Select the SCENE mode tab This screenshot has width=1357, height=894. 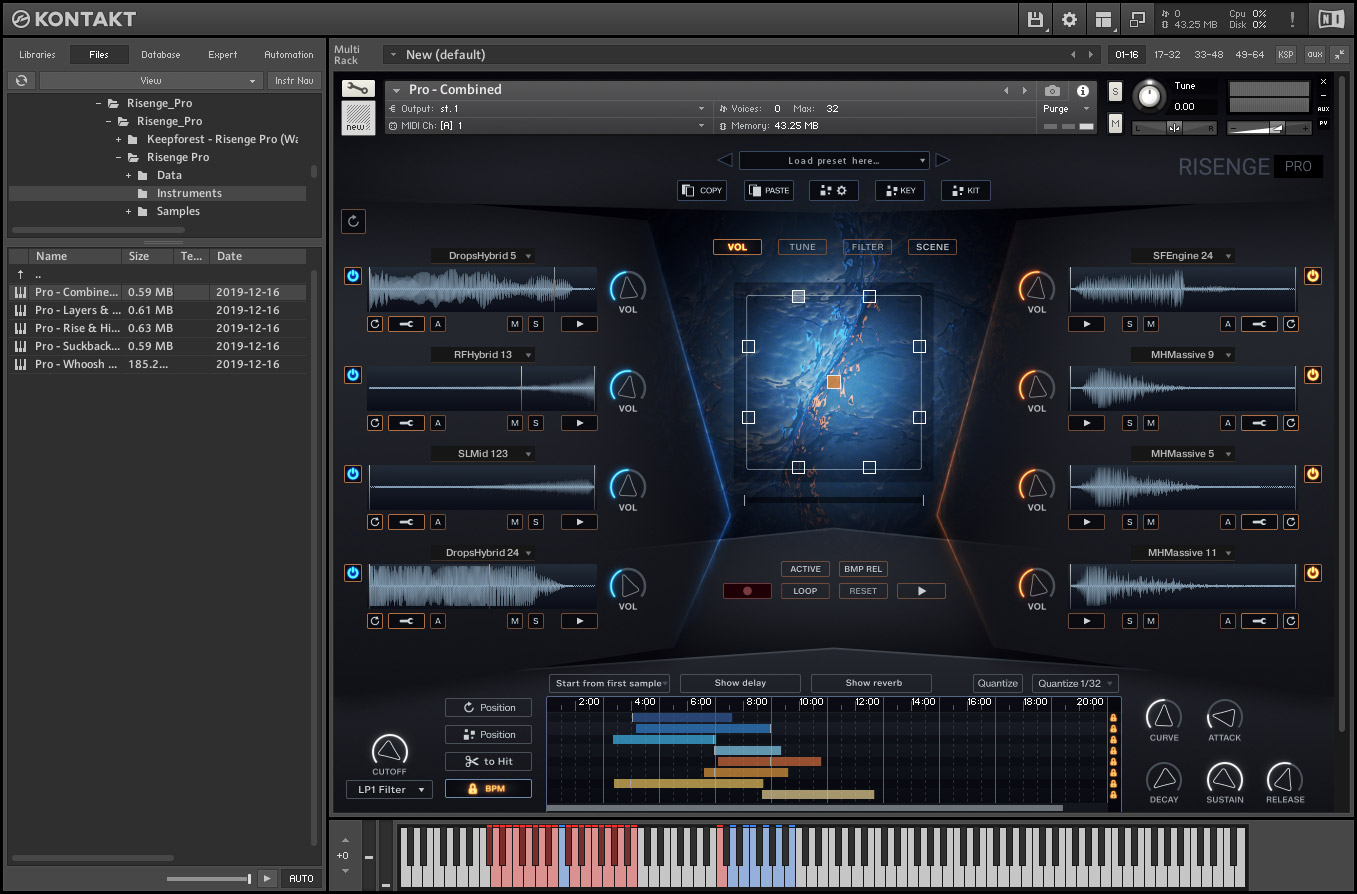click(932, 247)
